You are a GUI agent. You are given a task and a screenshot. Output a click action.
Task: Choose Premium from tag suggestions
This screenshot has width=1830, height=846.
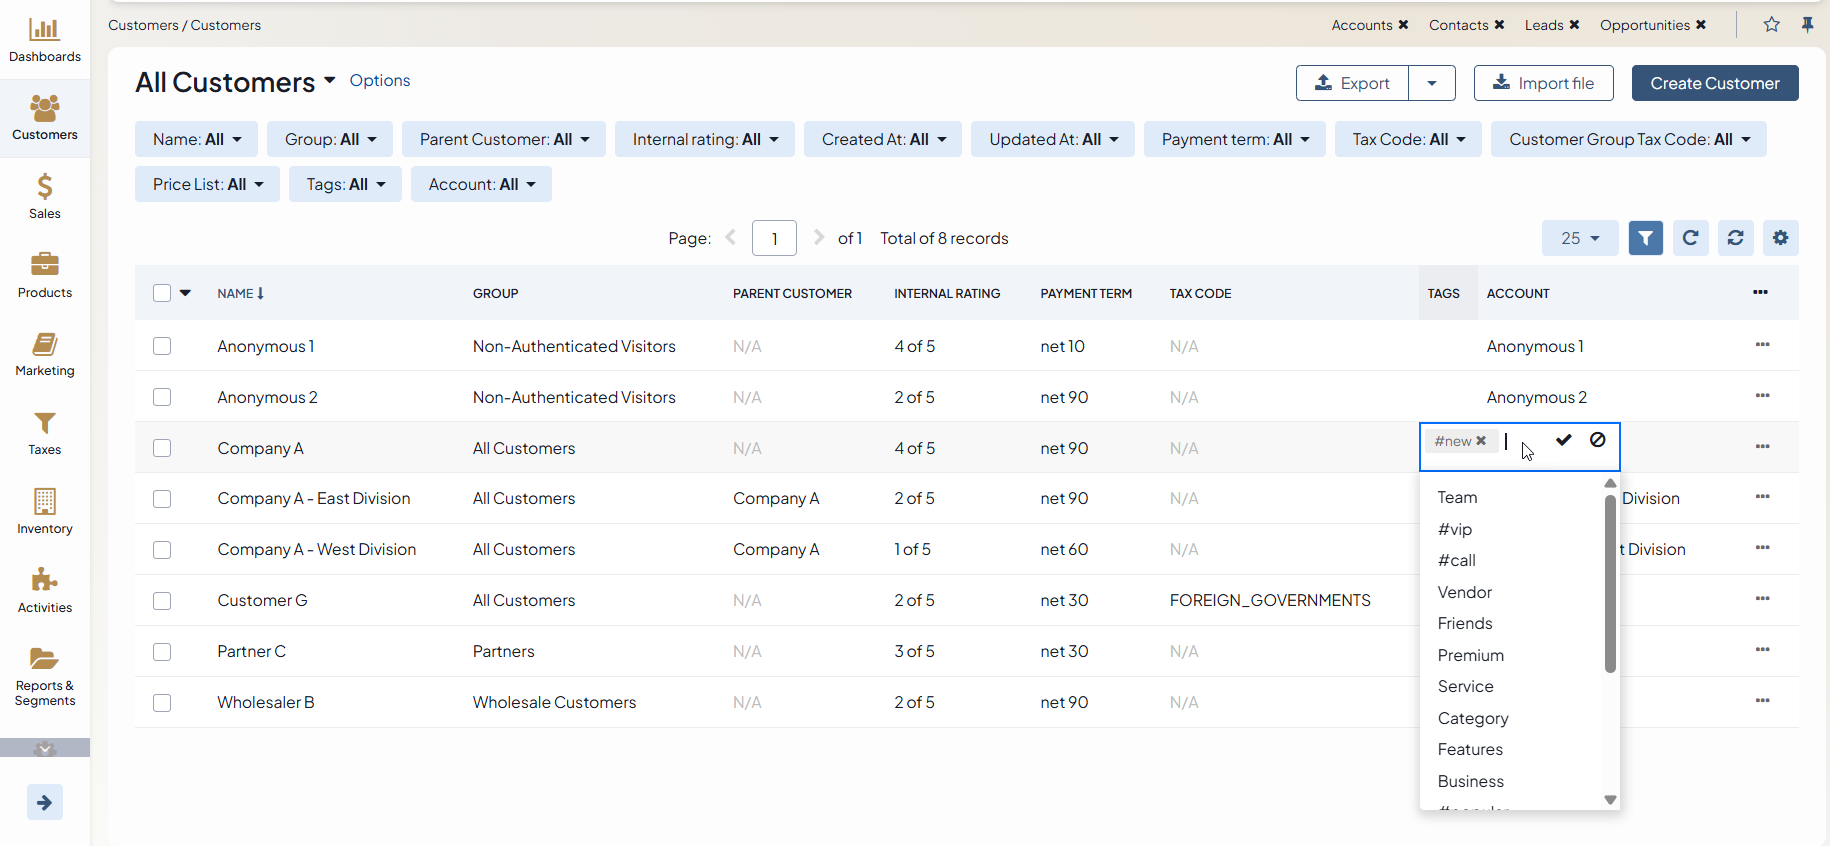point(1470,655)
